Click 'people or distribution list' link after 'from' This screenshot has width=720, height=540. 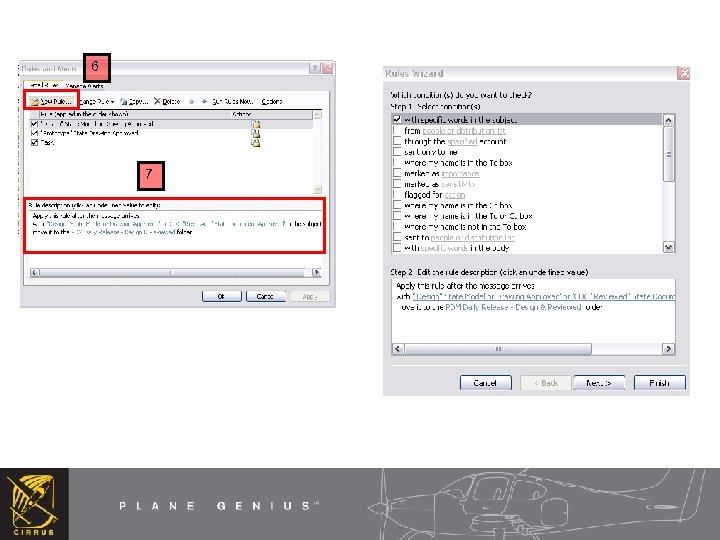click(464, 131)
